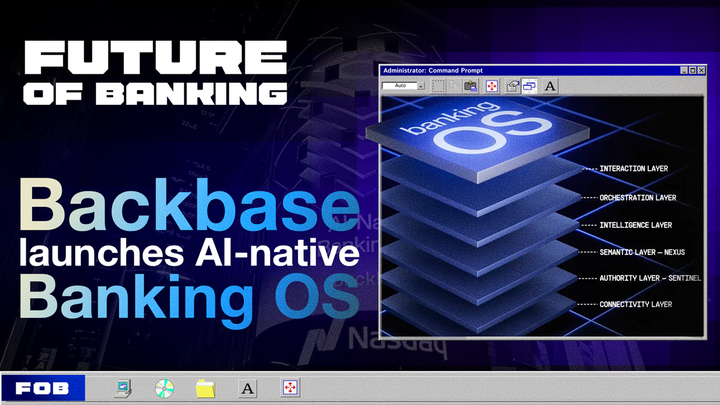The height and width of the screenshot is (405, 720).
Task: Click the FOB start button on the taskbar
Action: pos(43,388)
